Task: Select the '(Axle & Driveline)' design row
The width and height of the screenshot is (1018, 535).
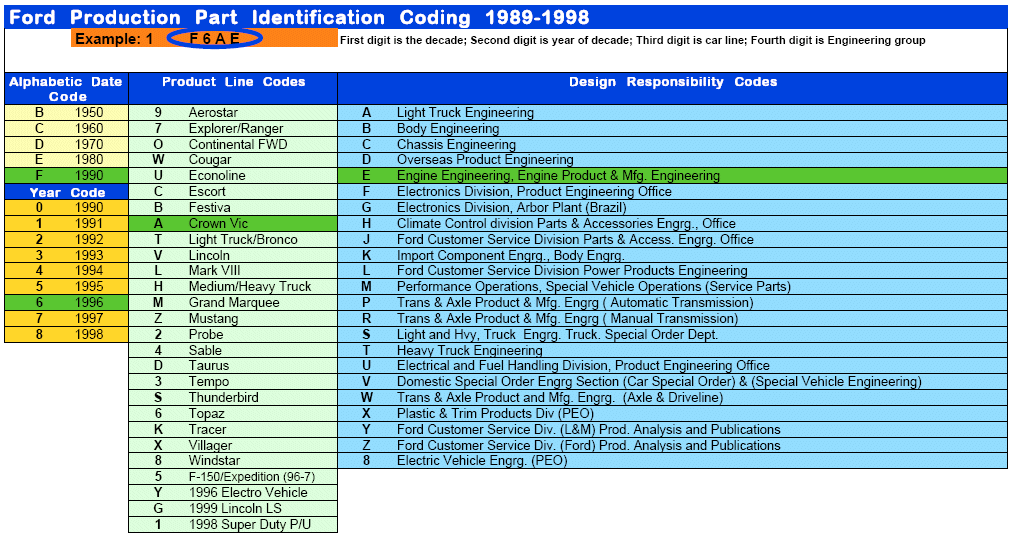Action: point(673,397)
